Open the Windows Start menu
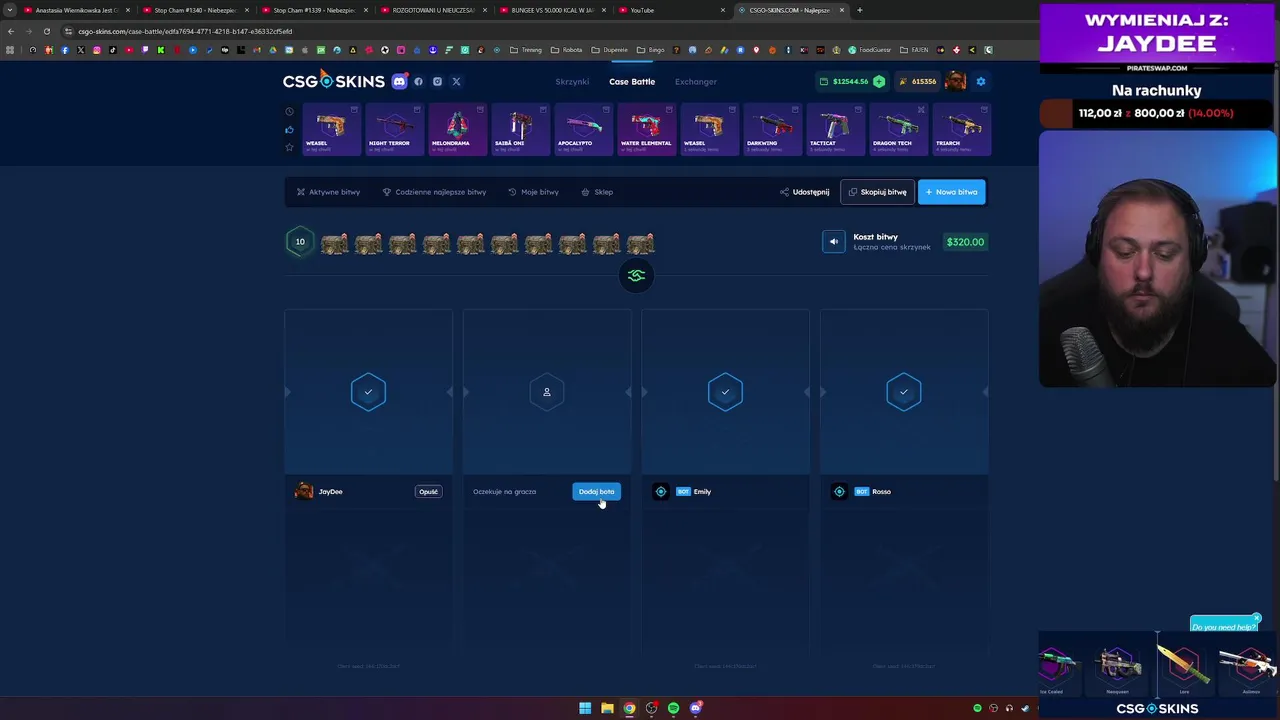Image resolution: width=1280 pixels, height=720 pixels. (585, 708)
